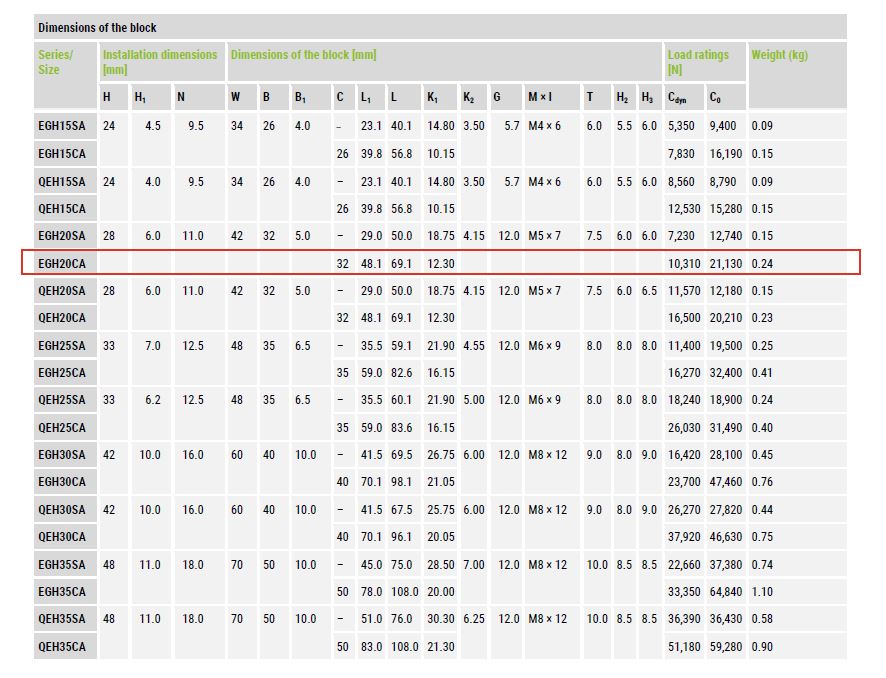886x678 pixels.
Task: Select the Load ratings [N] header
Action: 698,62
